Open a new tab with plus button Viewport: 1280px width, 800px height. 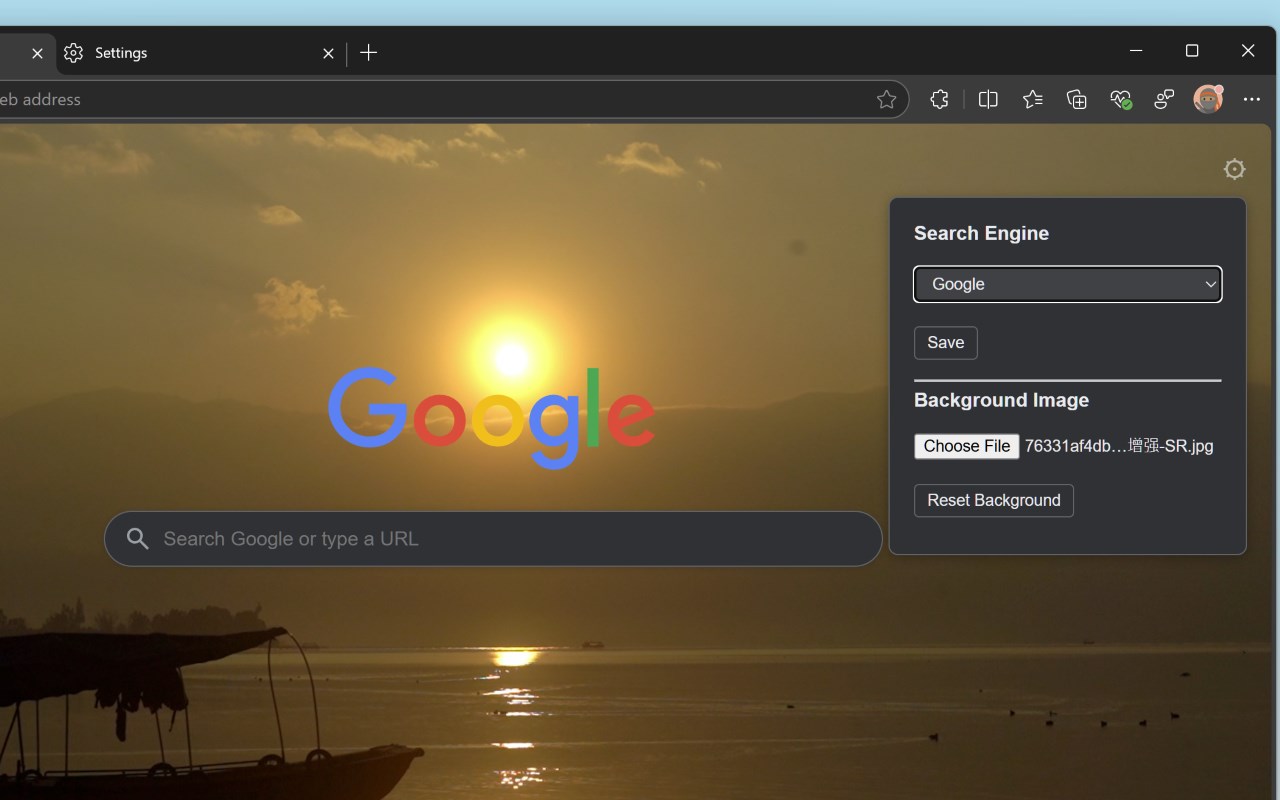point(368,53)
